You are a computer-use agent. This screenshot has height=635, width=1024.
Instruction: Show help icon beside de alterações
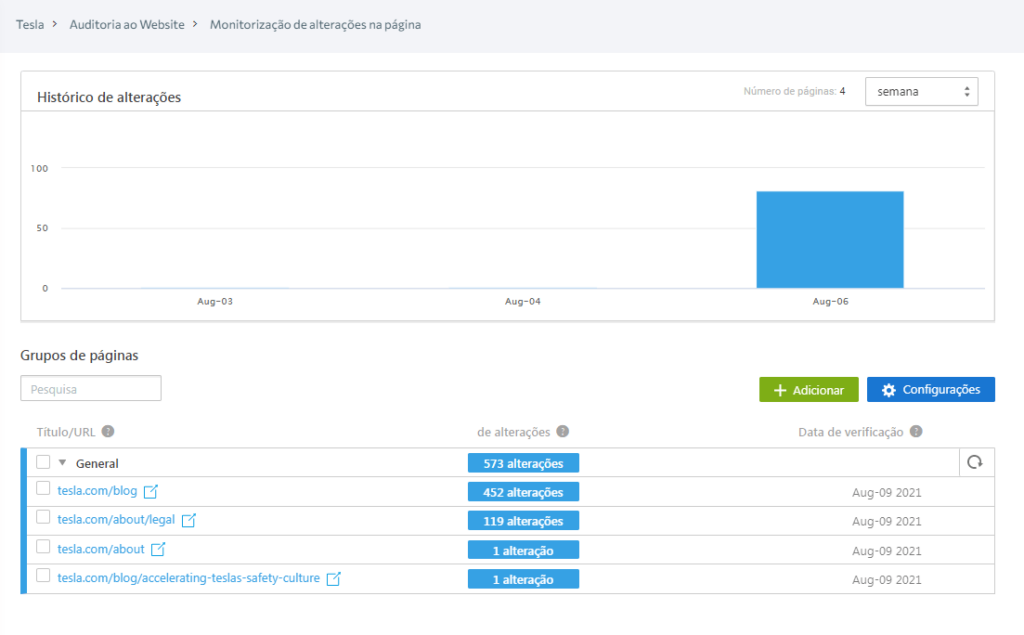click(x=563, y=431)
